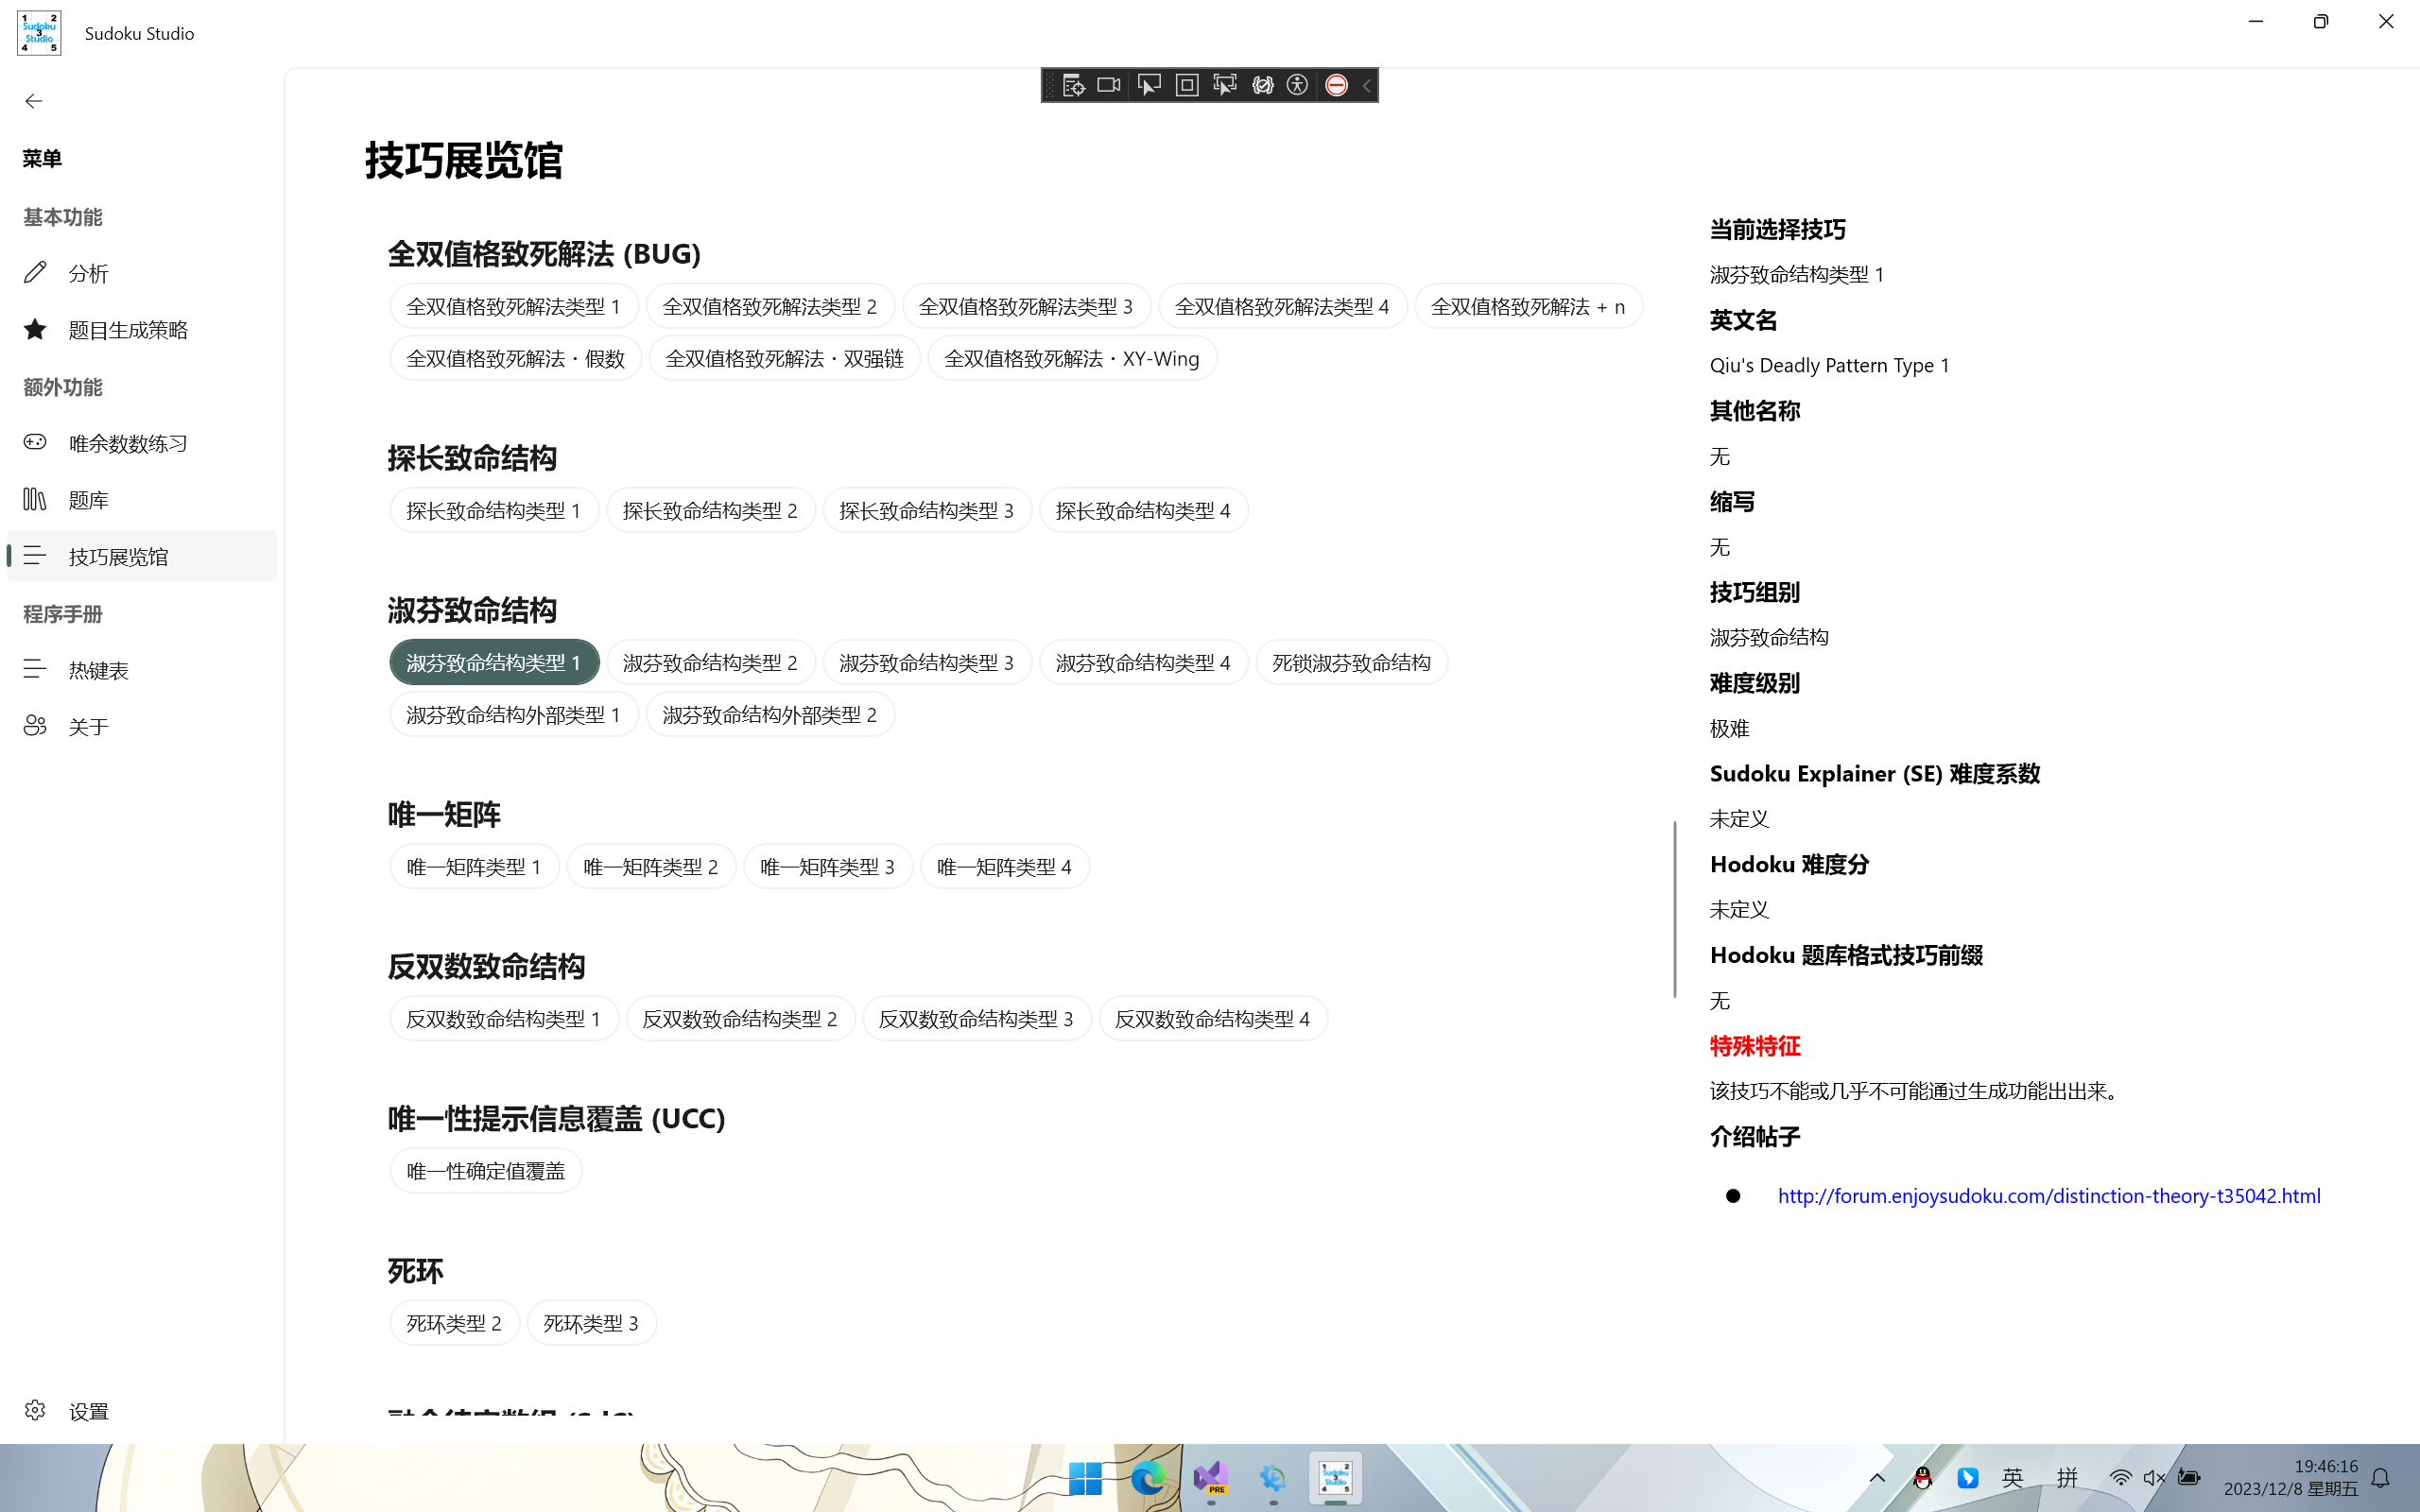Click the braces checkmark icon in debug toolbar
This screenshot has height=1512, width=2420.
tap(1262, 85)
